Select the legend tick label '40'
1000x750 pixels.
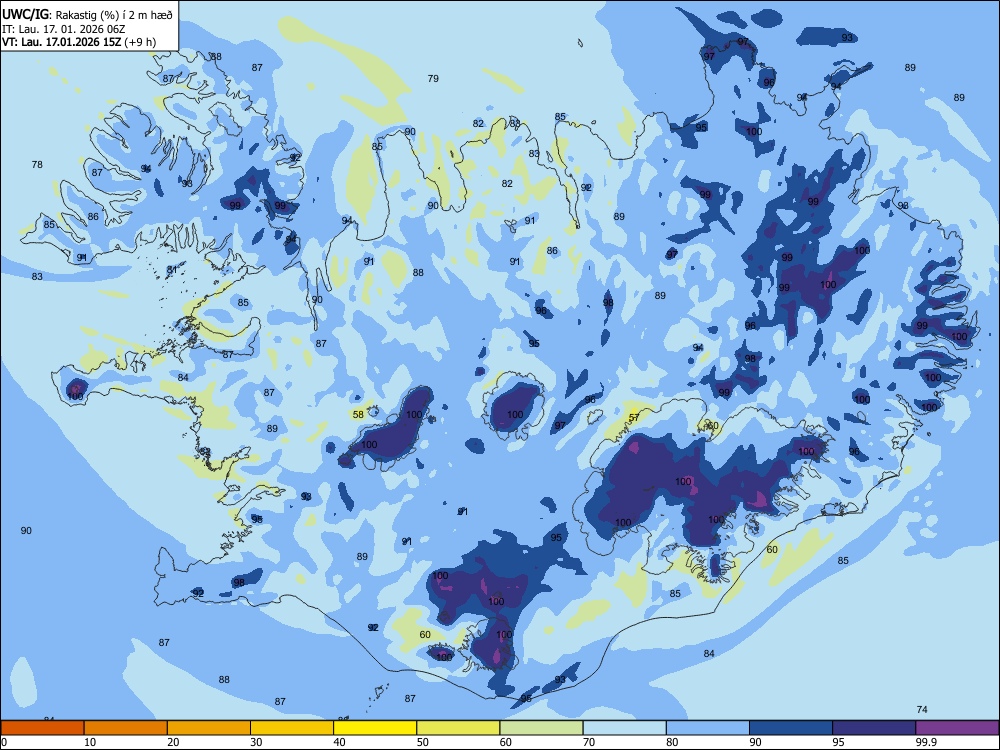point(339,742)
